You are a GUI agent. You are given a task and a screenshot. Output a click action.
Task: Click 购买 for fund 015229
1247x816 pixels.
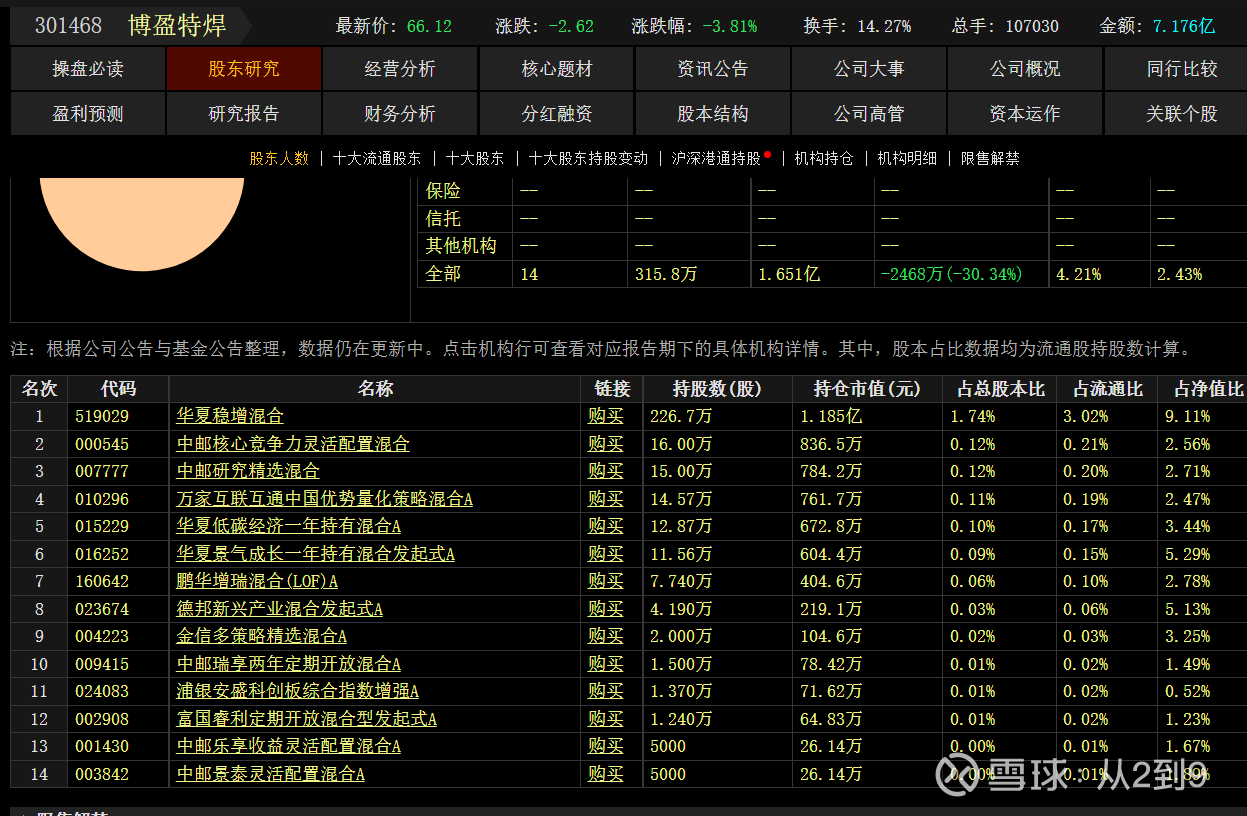pos(606,526)
